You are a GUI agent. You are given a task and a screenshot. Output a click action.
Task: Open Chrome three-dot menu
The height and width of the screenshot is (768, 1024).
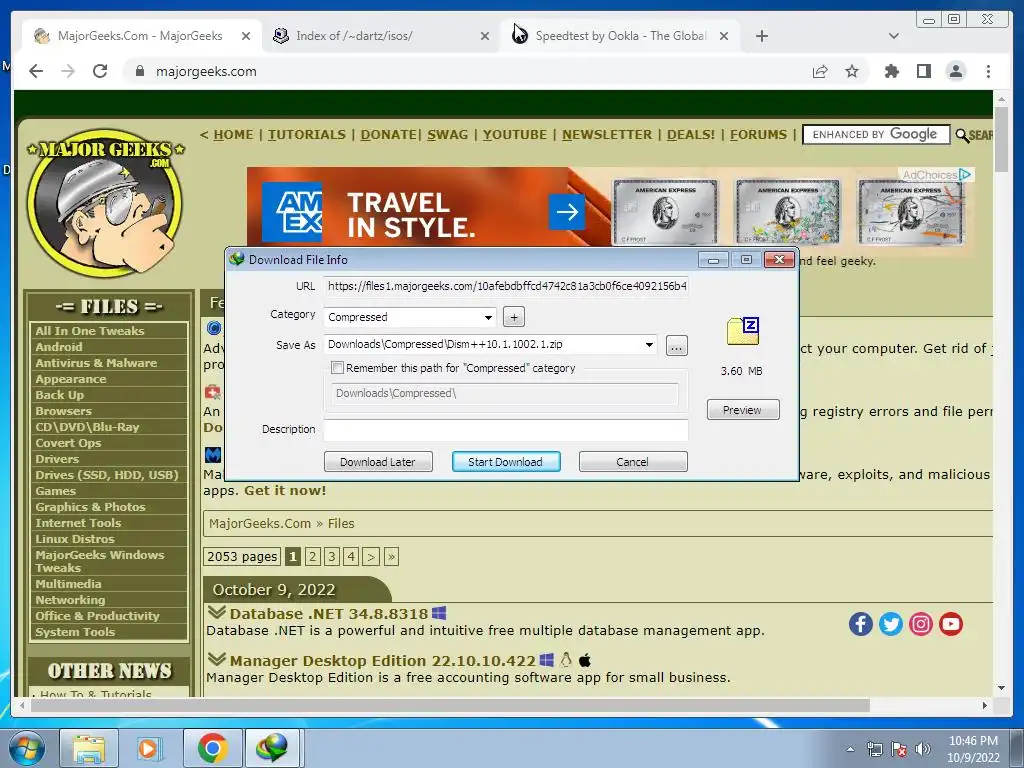coord(988,71)
